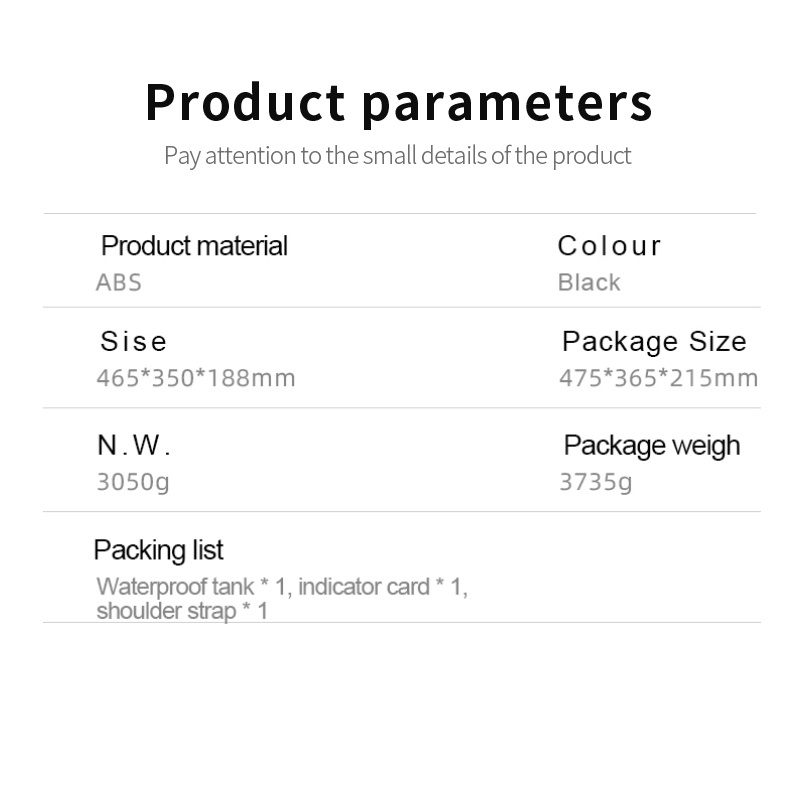Click the Black colour value
The height and width of the screenshot is (800, 800).
click(x=589, y=283)
